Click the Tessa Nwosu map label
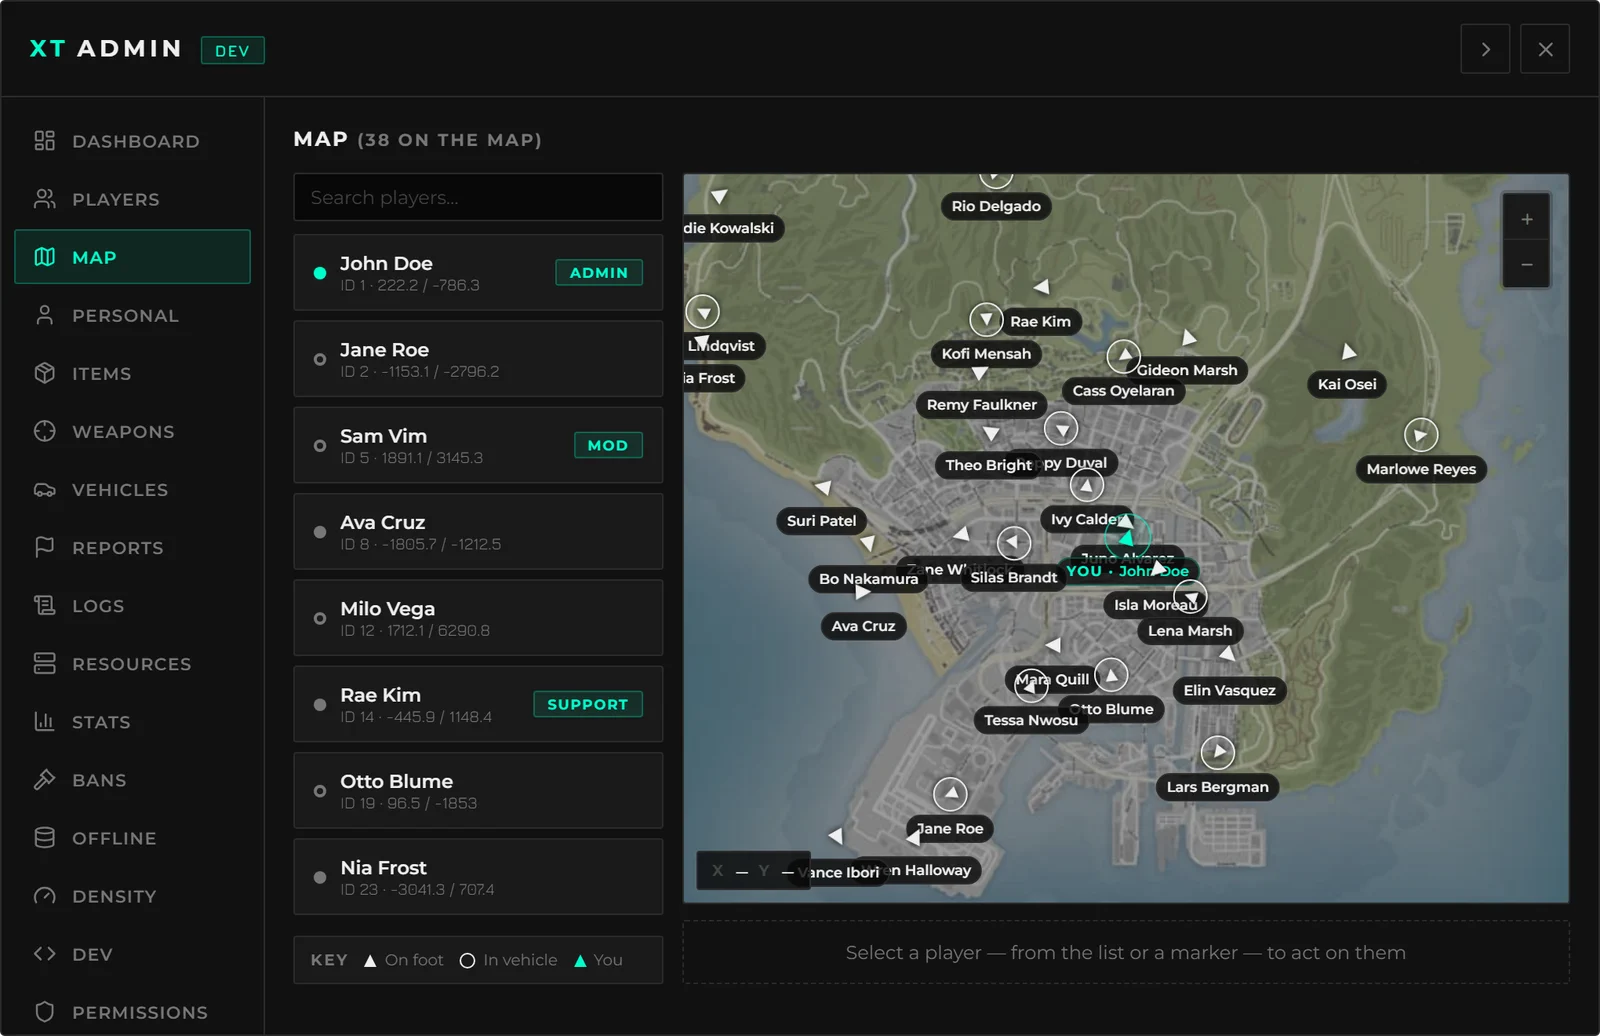 tap(1031, 720)
